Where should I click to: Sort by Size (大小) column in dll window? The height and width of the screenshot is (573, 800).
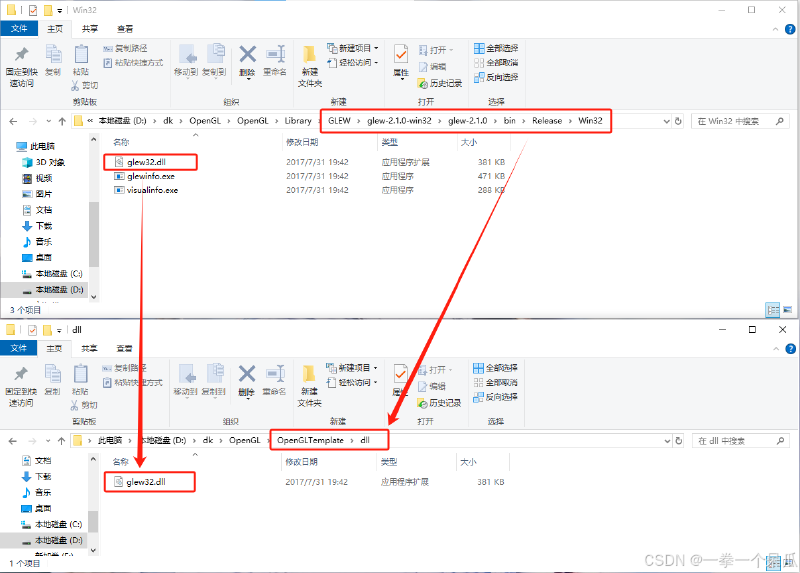468,462
